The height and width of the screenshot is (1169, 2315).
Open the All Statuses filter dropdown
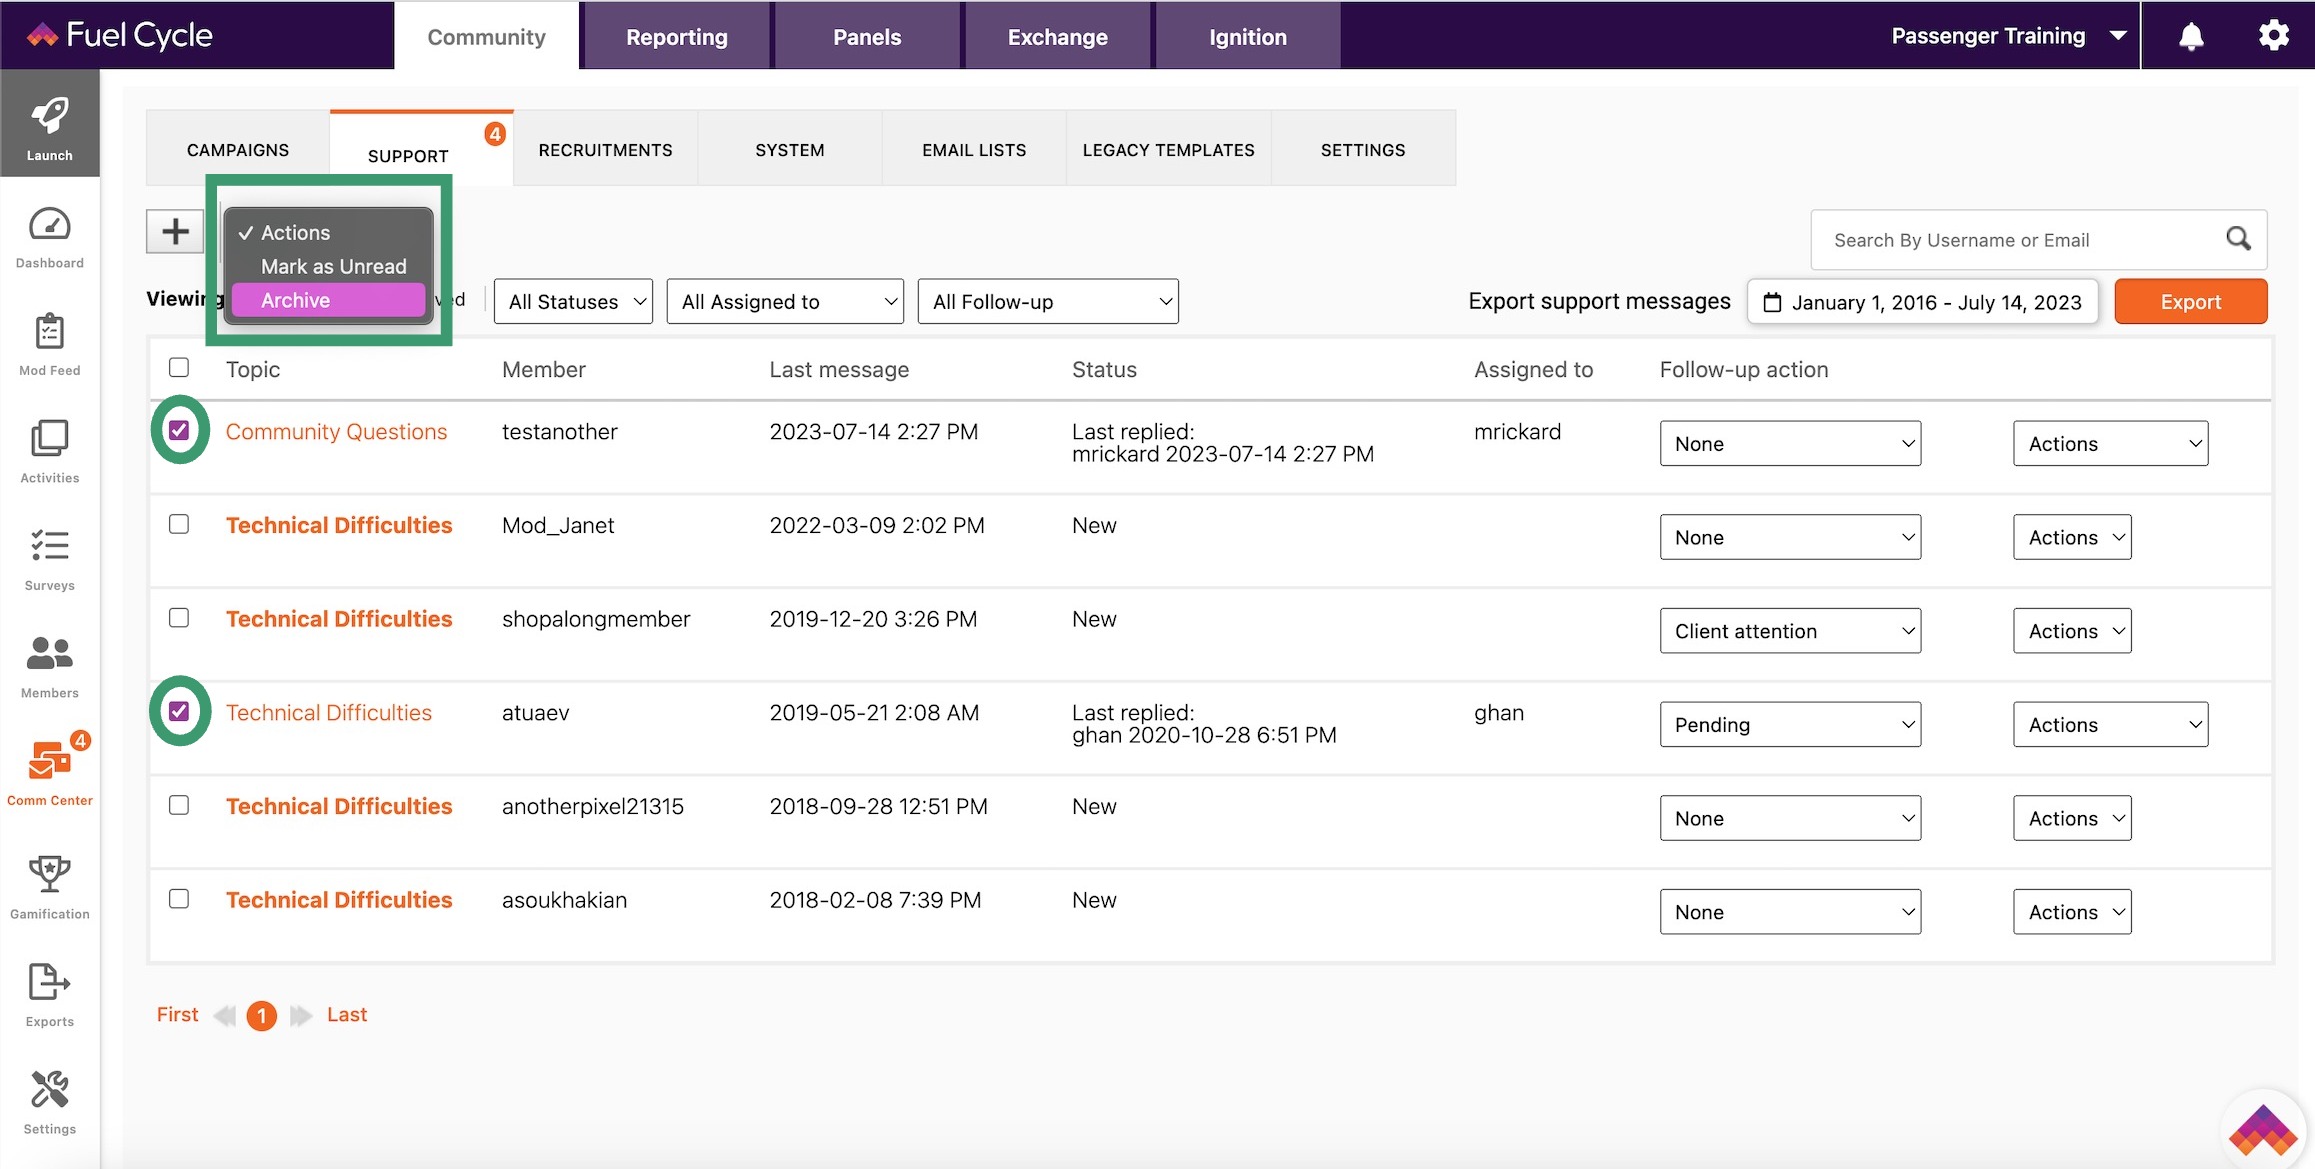pos(573,301)
